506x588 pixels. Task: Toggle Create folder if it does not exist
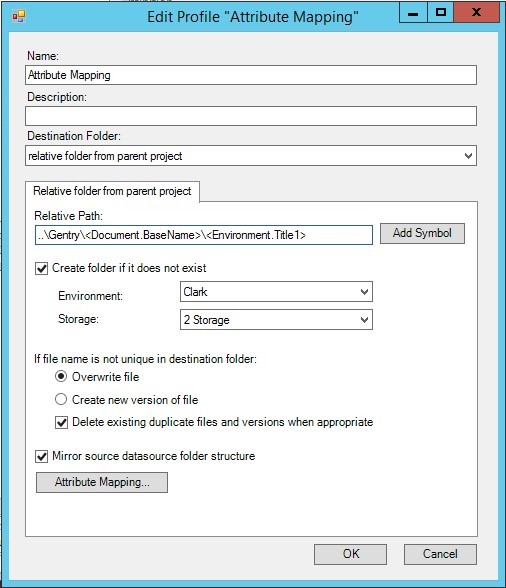pyautogui.click(x=41, y=268)
